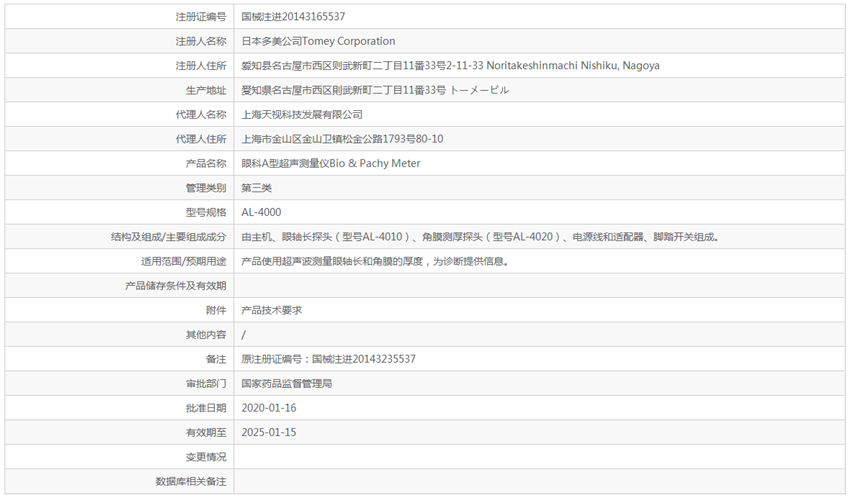
Task: Click the 产品名称 label
Action: [206, 163]
